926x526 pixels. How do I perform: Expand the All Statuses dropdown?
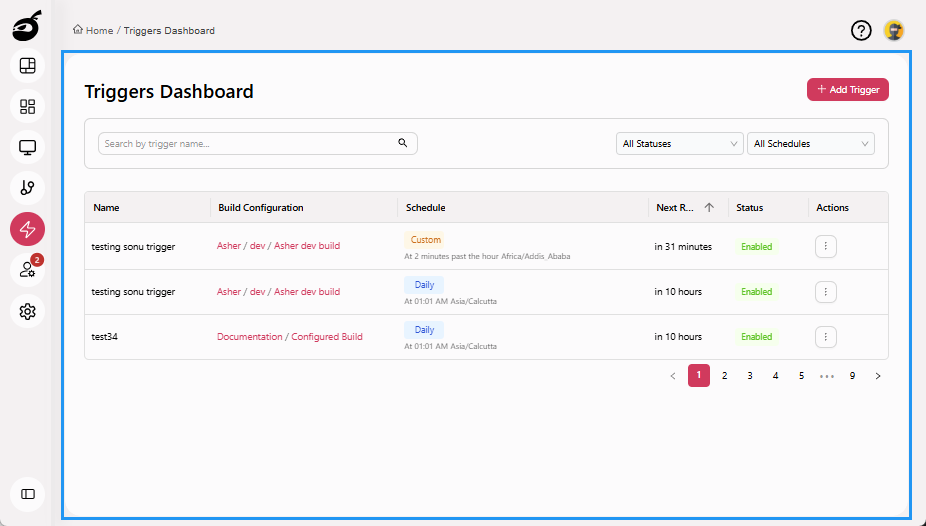click(x=679, y=144)
